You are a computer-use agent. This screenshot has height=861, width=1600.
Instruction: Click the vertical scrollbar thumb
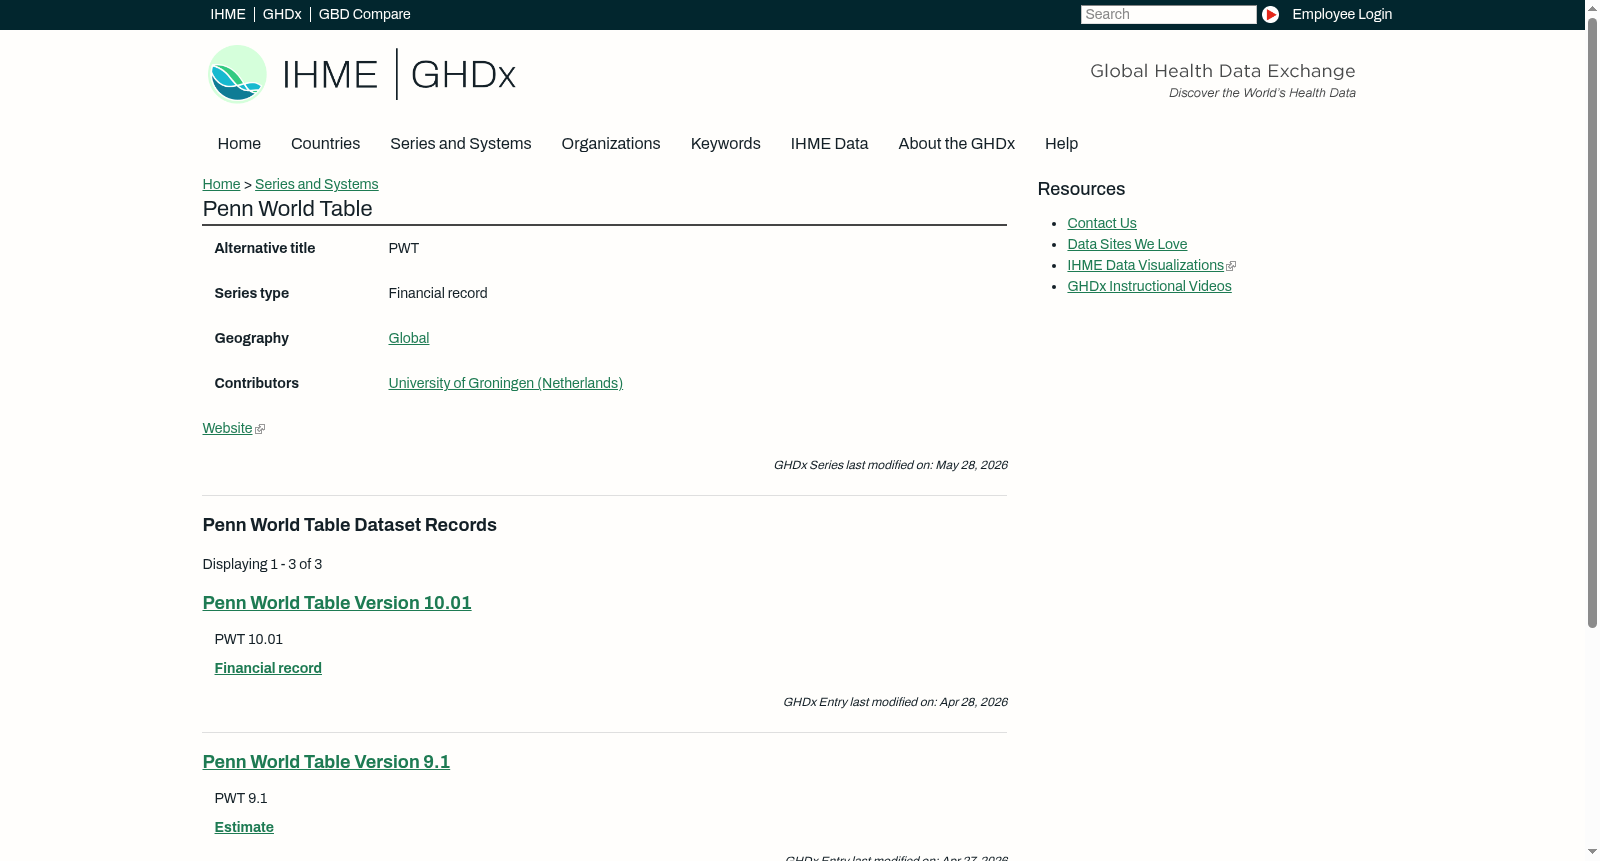point(1592,323)
